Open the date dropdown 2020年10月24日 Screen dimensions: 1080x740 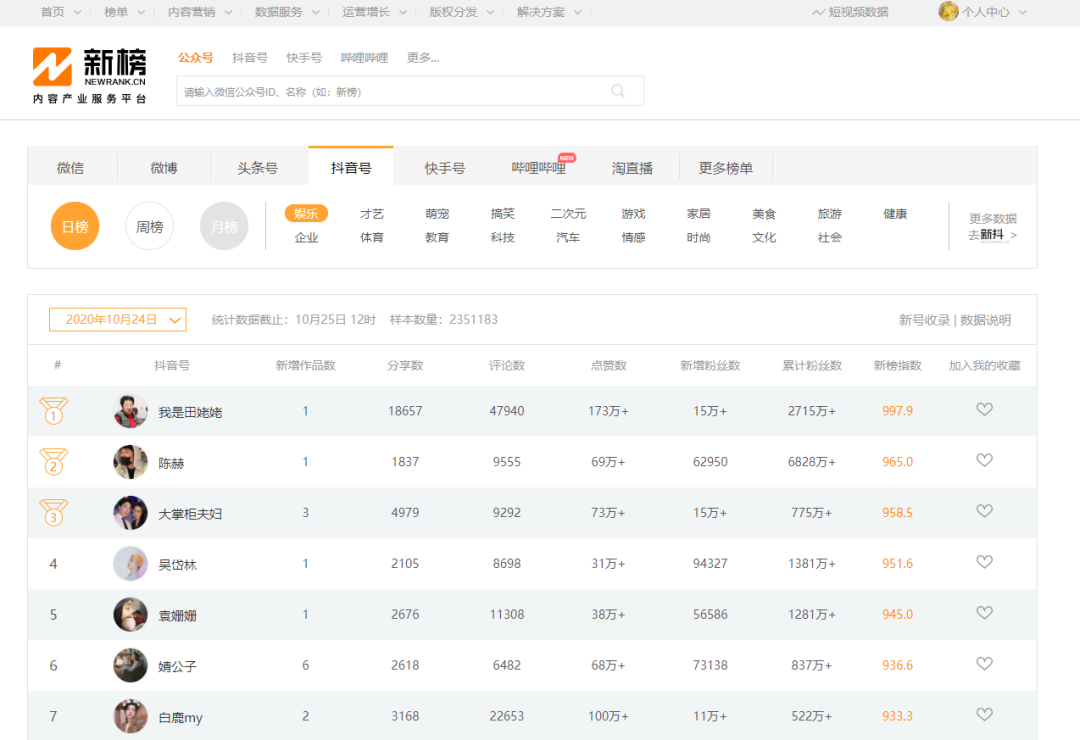click(x=118, y=320)
